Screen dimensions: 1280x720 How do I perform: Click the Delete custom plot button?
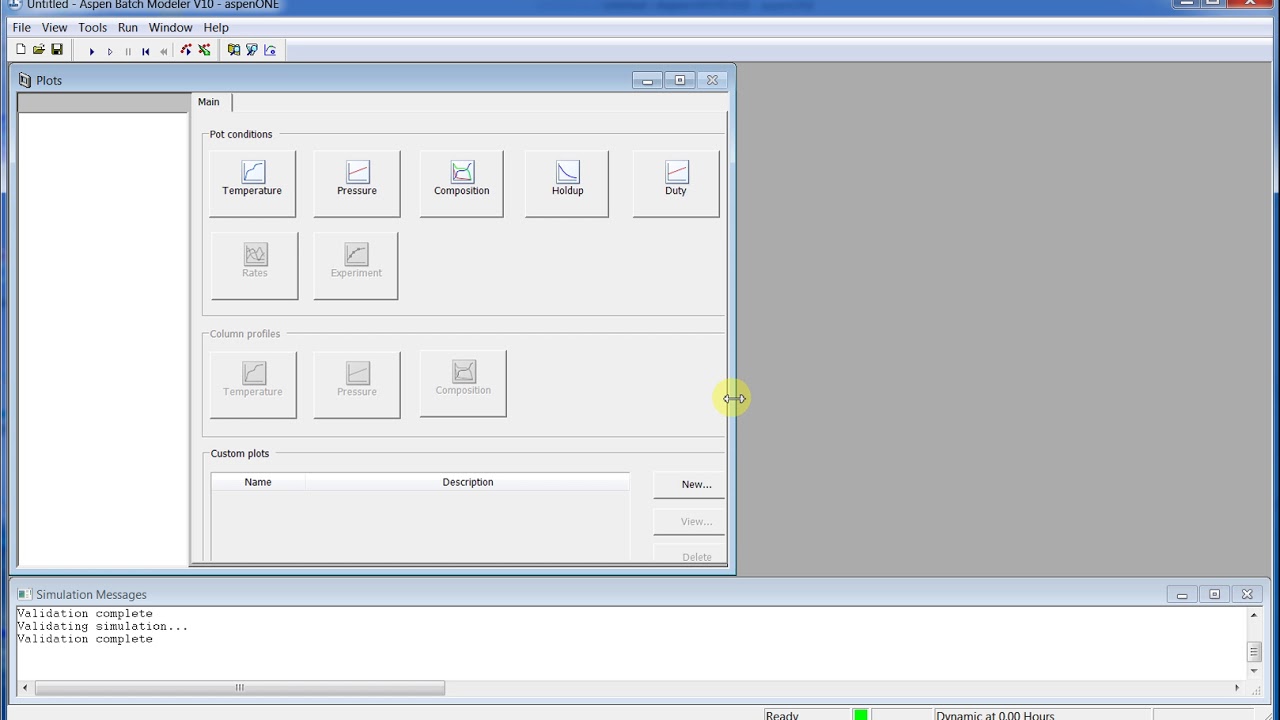click(x=689, y=554)
